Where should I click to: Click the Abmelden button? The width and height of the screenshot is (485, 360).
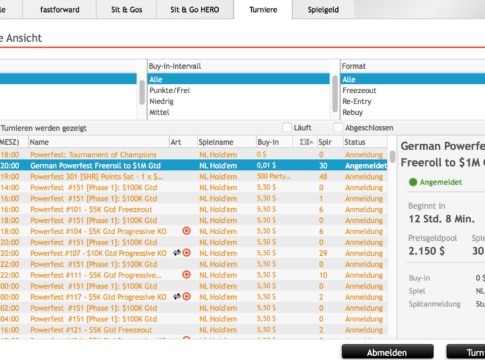point(387,352)
